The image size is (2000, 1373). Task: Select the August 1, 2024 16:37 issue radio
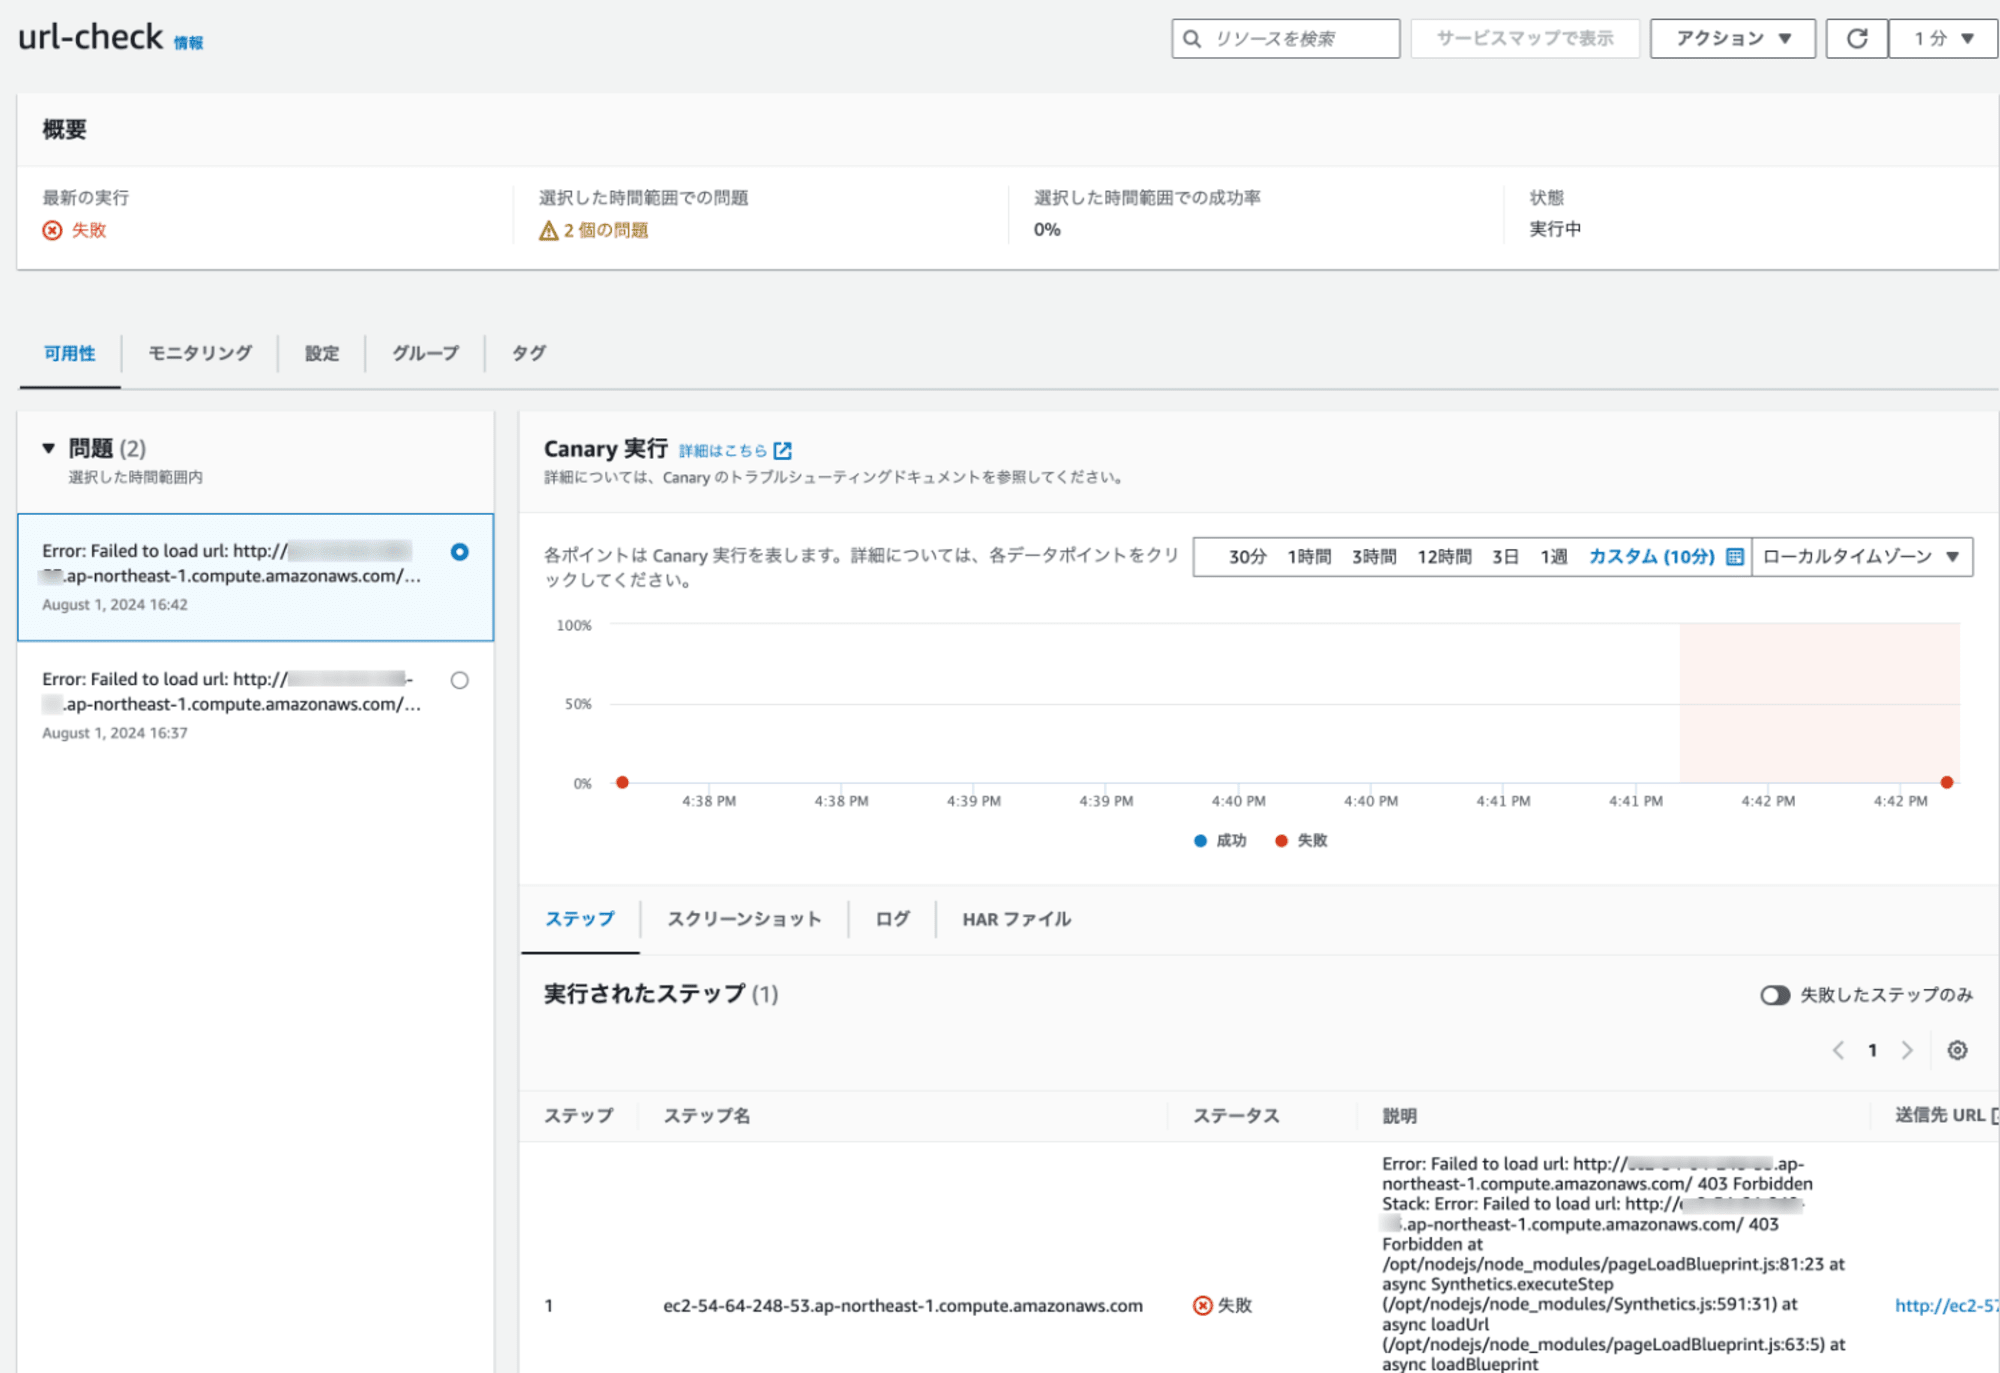pos(459,680)
